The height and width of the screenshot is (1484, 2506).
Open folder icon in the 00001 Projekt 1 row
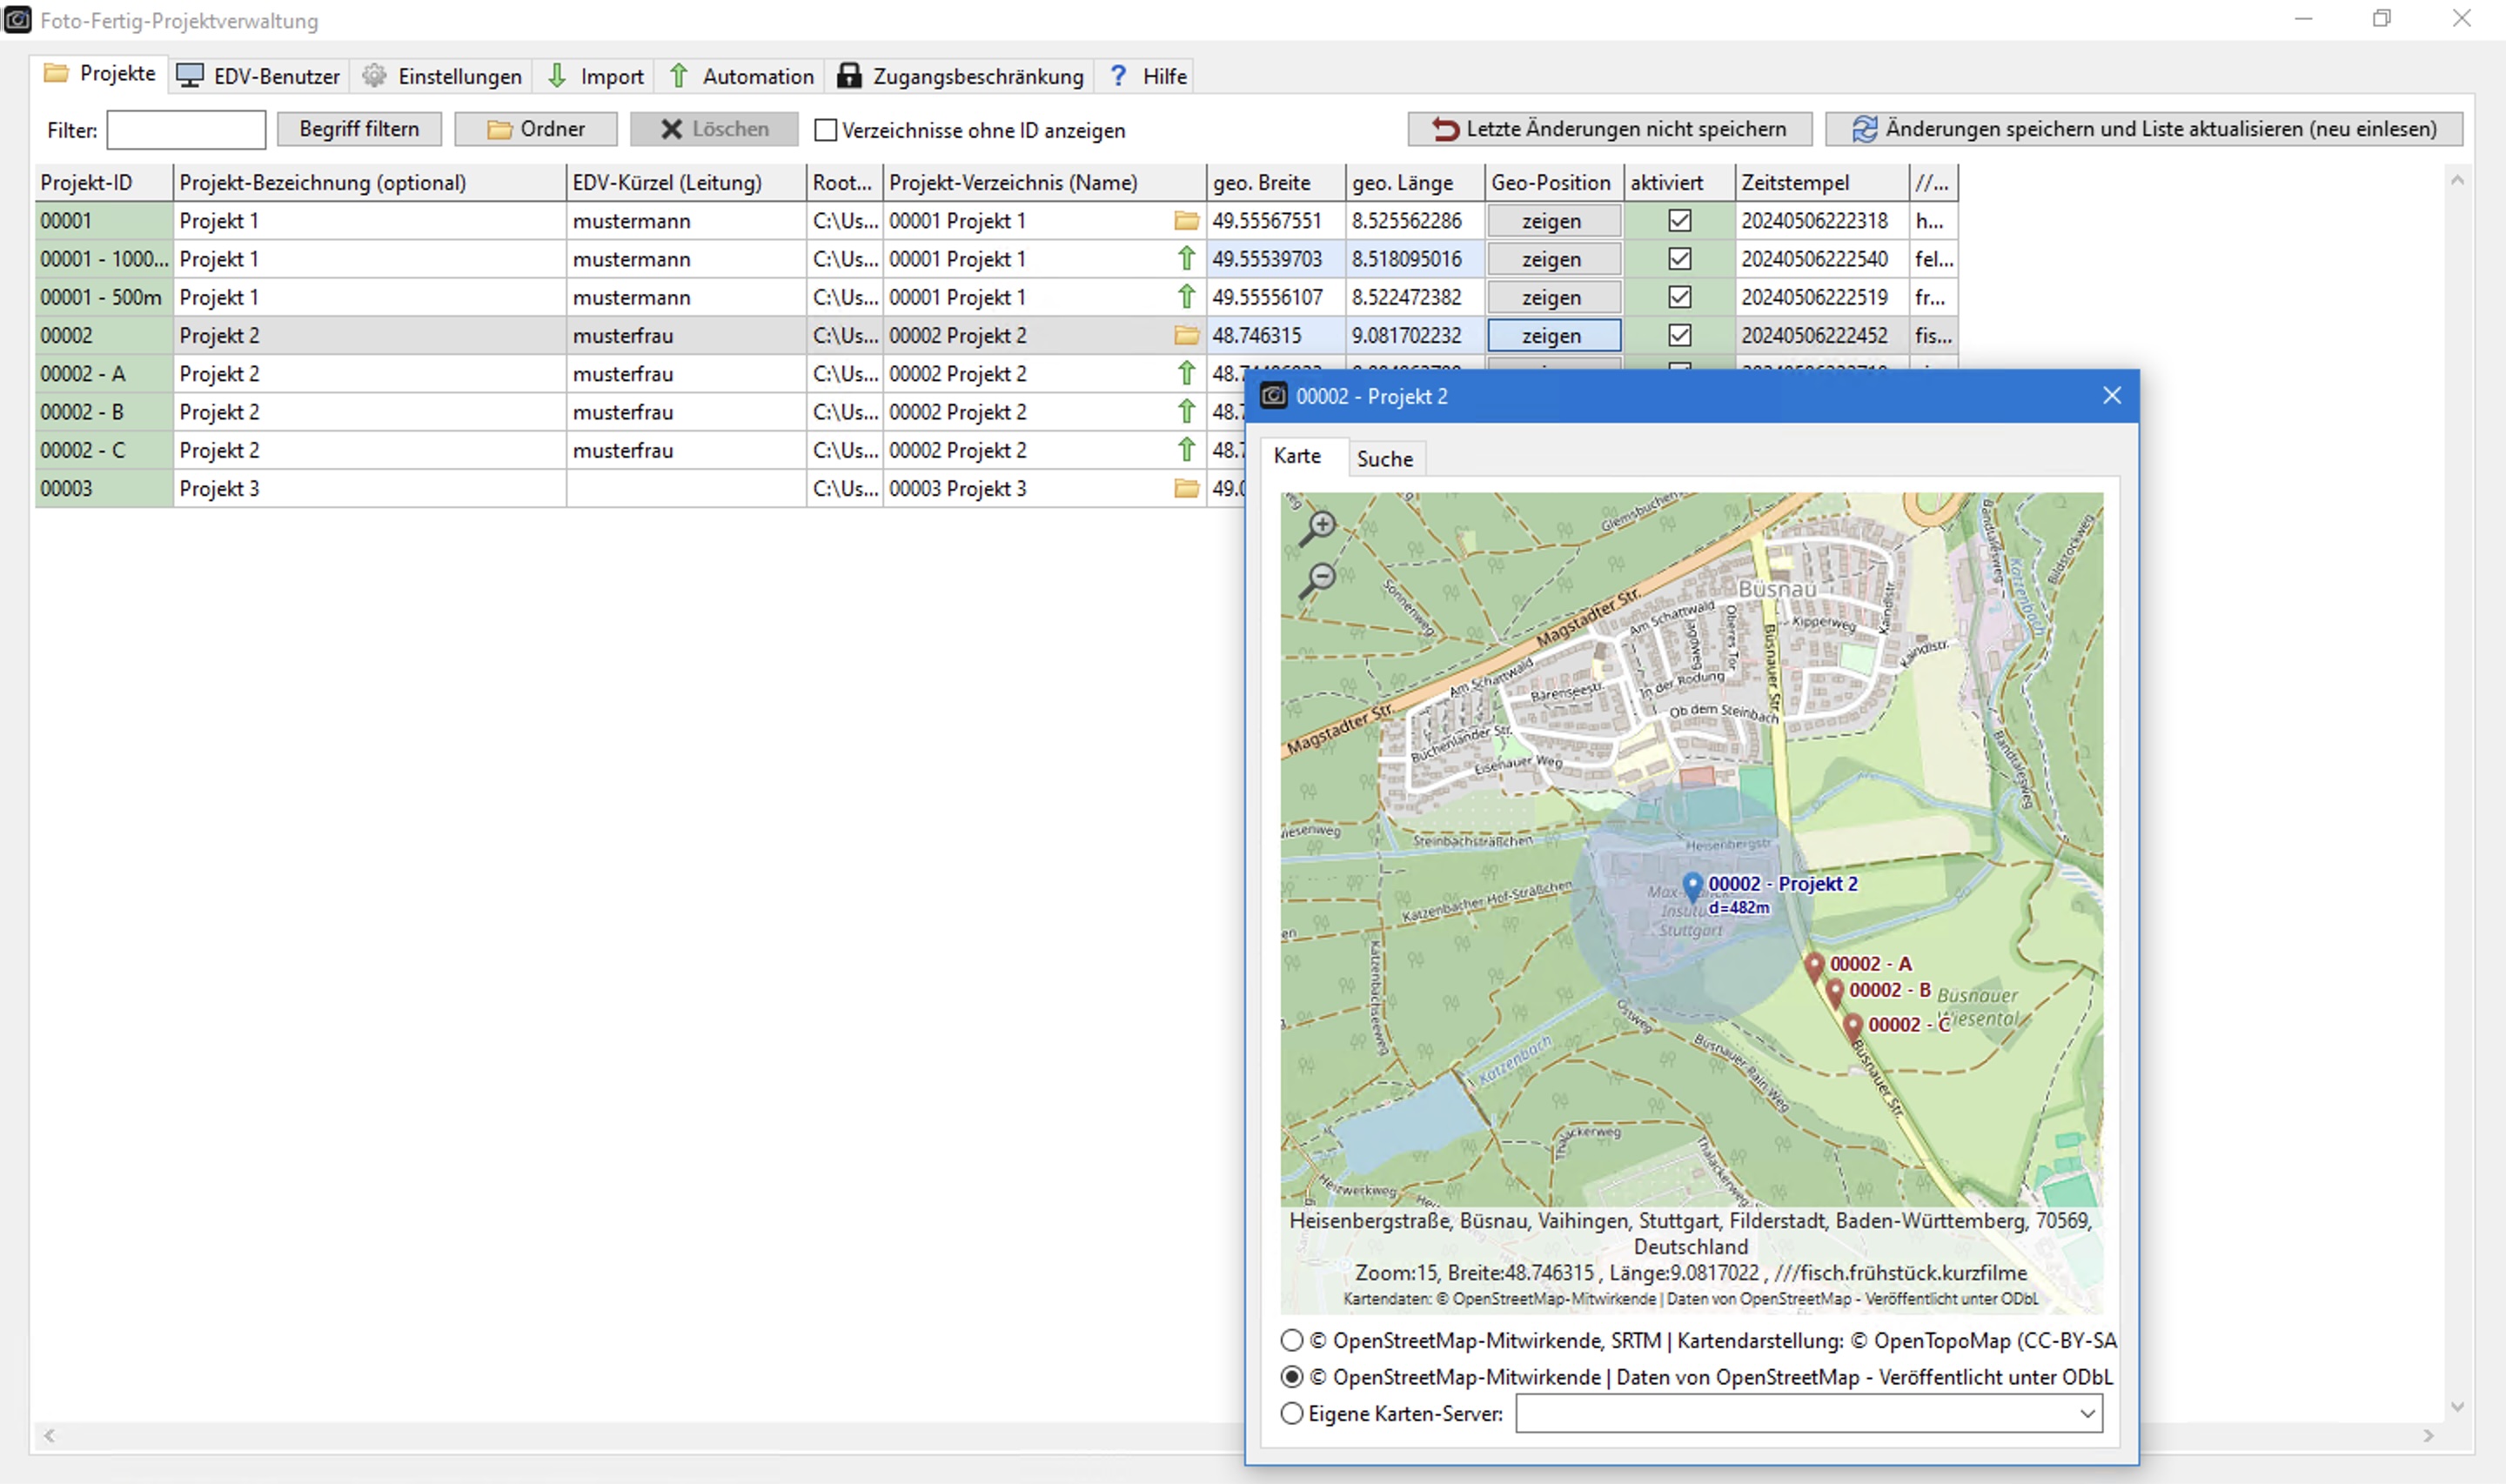coord(1186,221)
